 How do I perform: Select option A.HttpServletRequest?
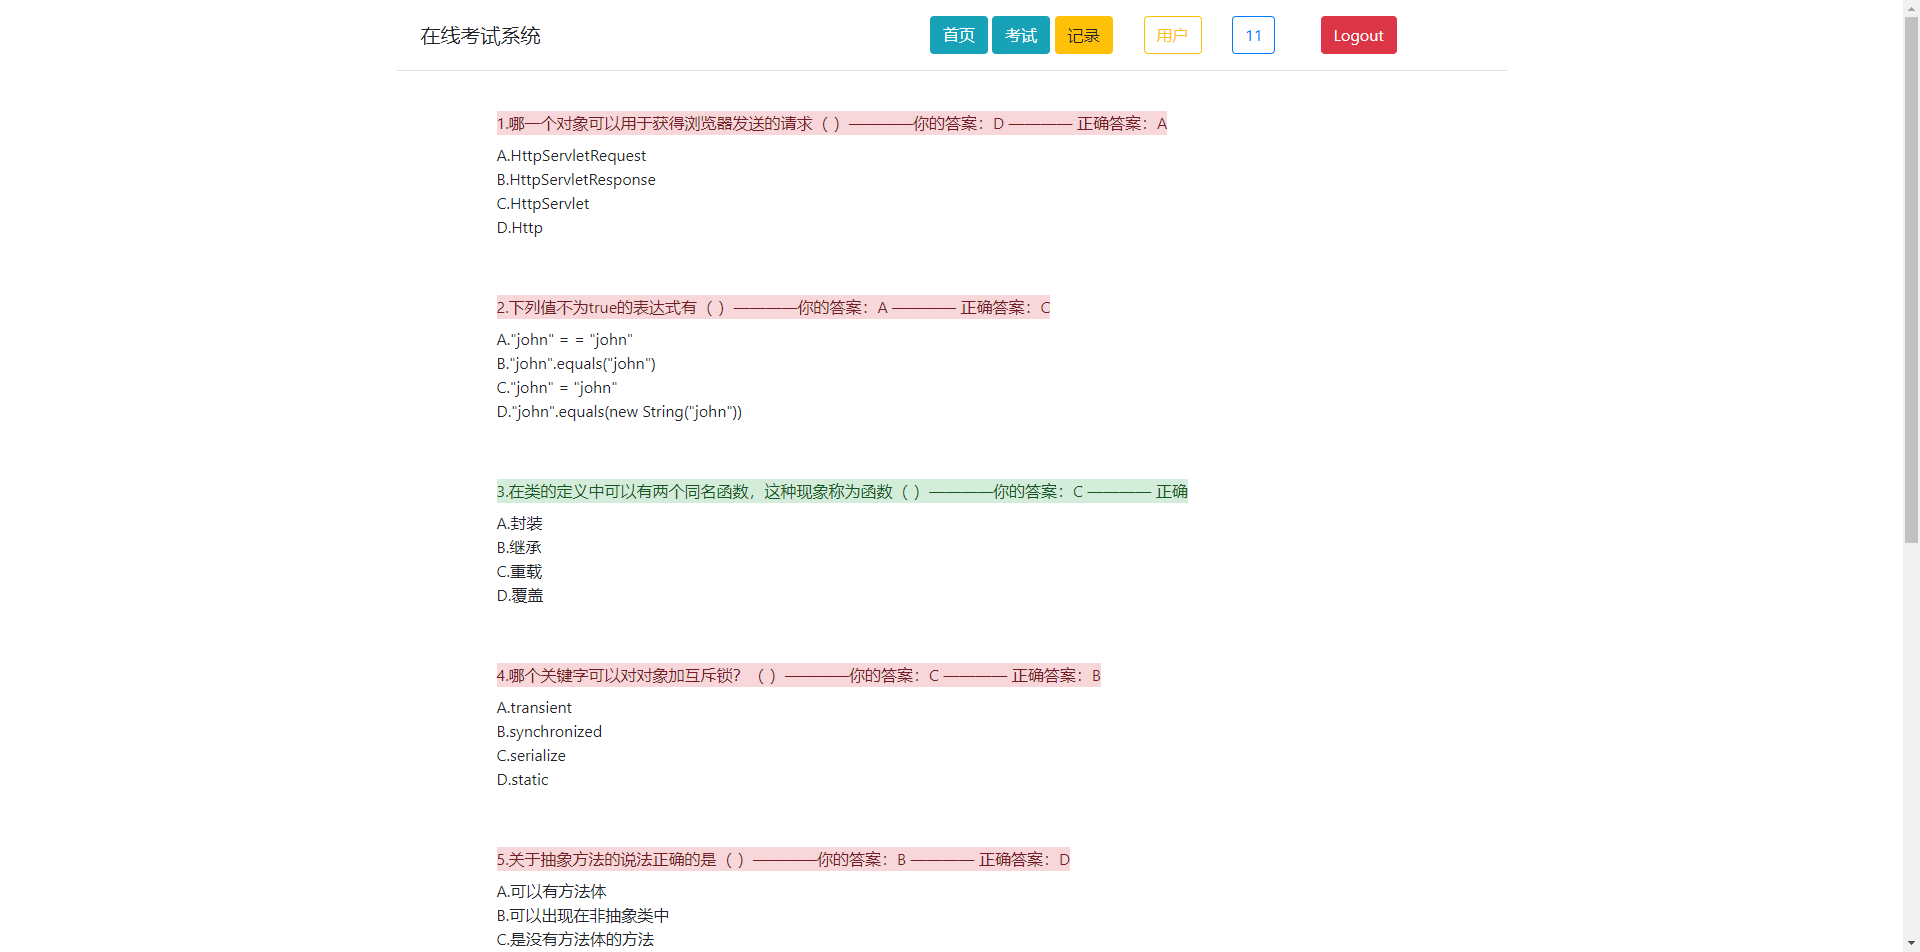point(571,156)
